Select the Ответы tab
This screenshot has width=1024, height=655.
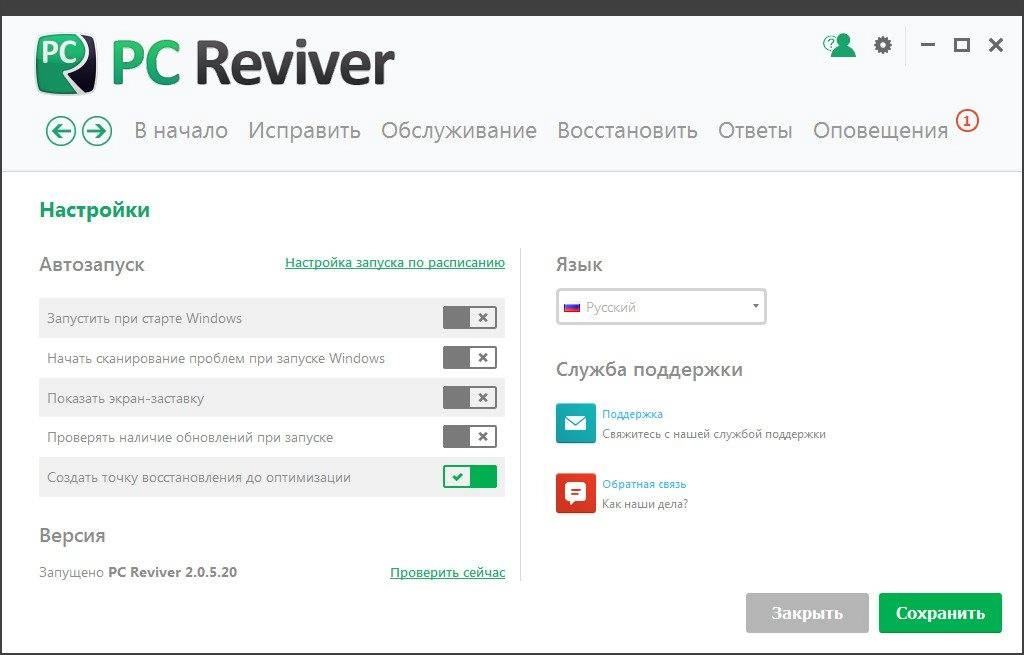[x=755, y=131]
